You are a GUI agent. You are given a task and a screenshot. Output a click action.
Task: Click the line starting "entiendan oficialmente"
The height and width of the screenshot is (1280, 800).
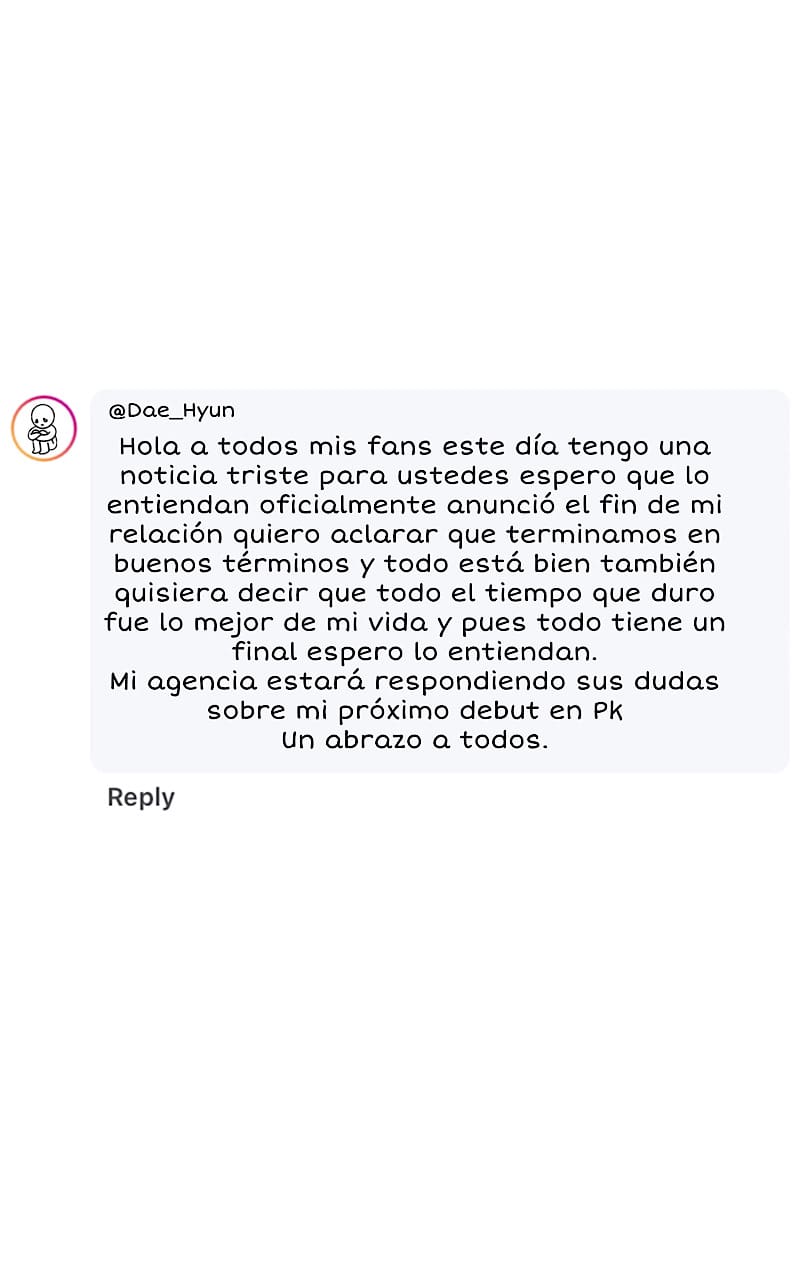(x=414, y=505)
